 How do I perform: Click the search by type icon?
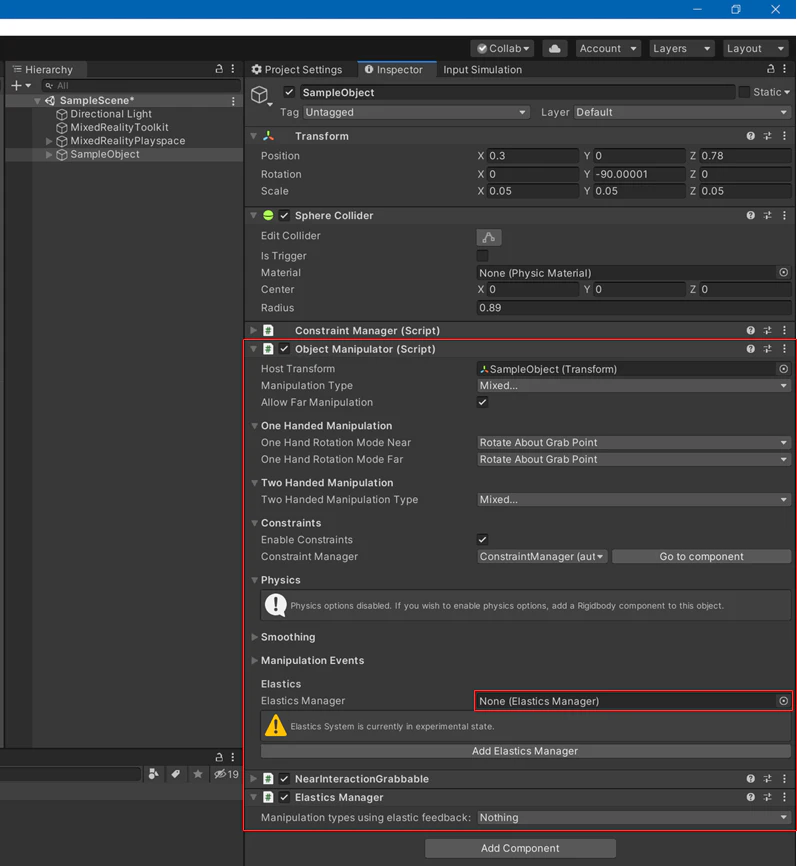[x=154, y=774]
